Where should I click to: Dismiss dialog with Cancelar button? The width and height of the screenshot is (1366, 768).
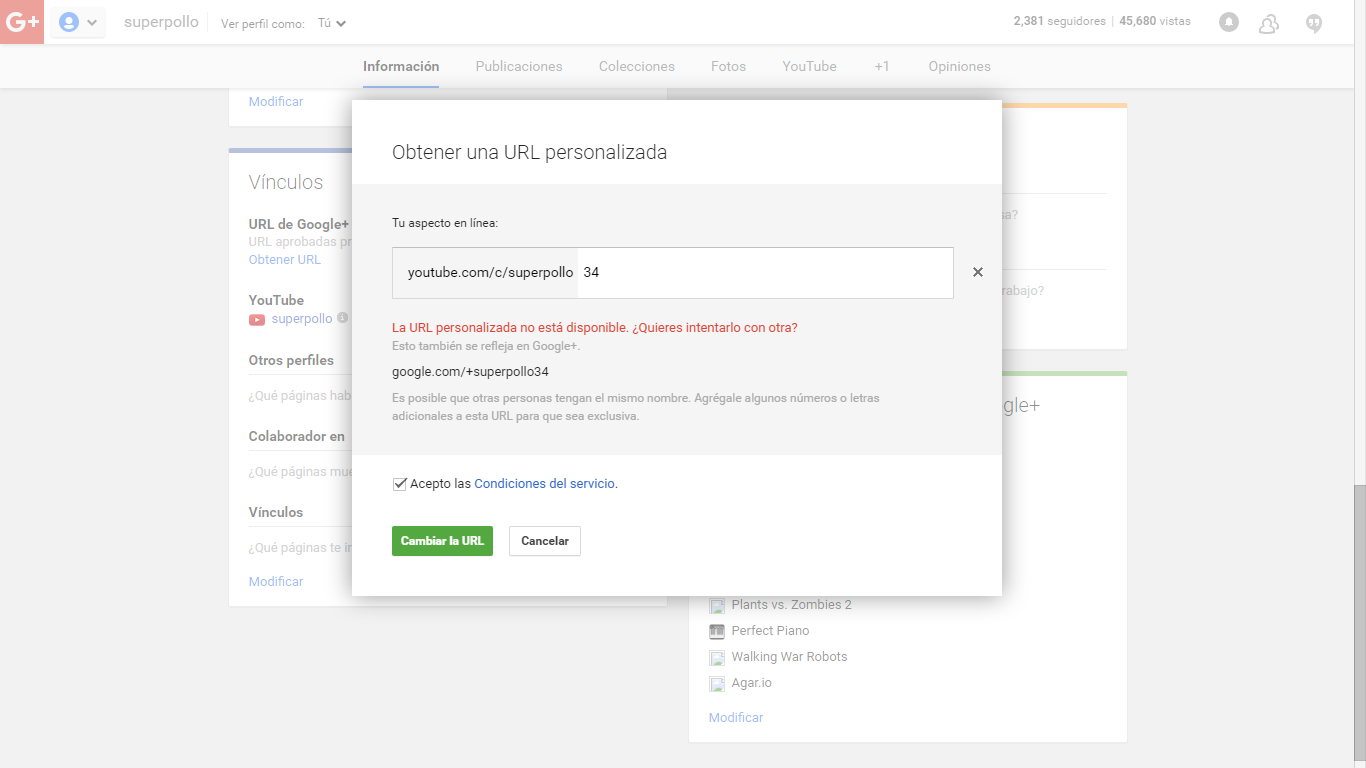pos(545,541)
